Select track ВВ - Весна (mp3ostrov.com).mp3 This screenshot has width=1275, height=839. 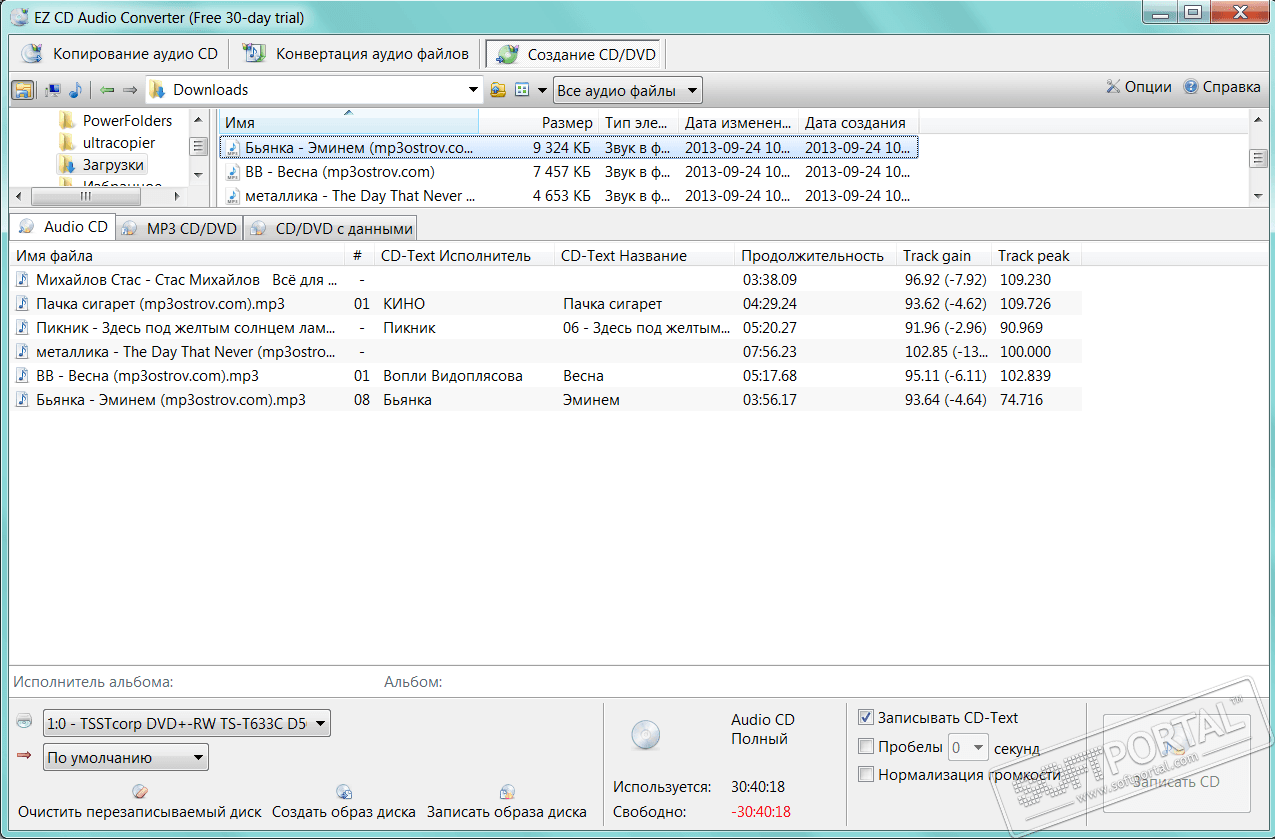coord(147,376)
